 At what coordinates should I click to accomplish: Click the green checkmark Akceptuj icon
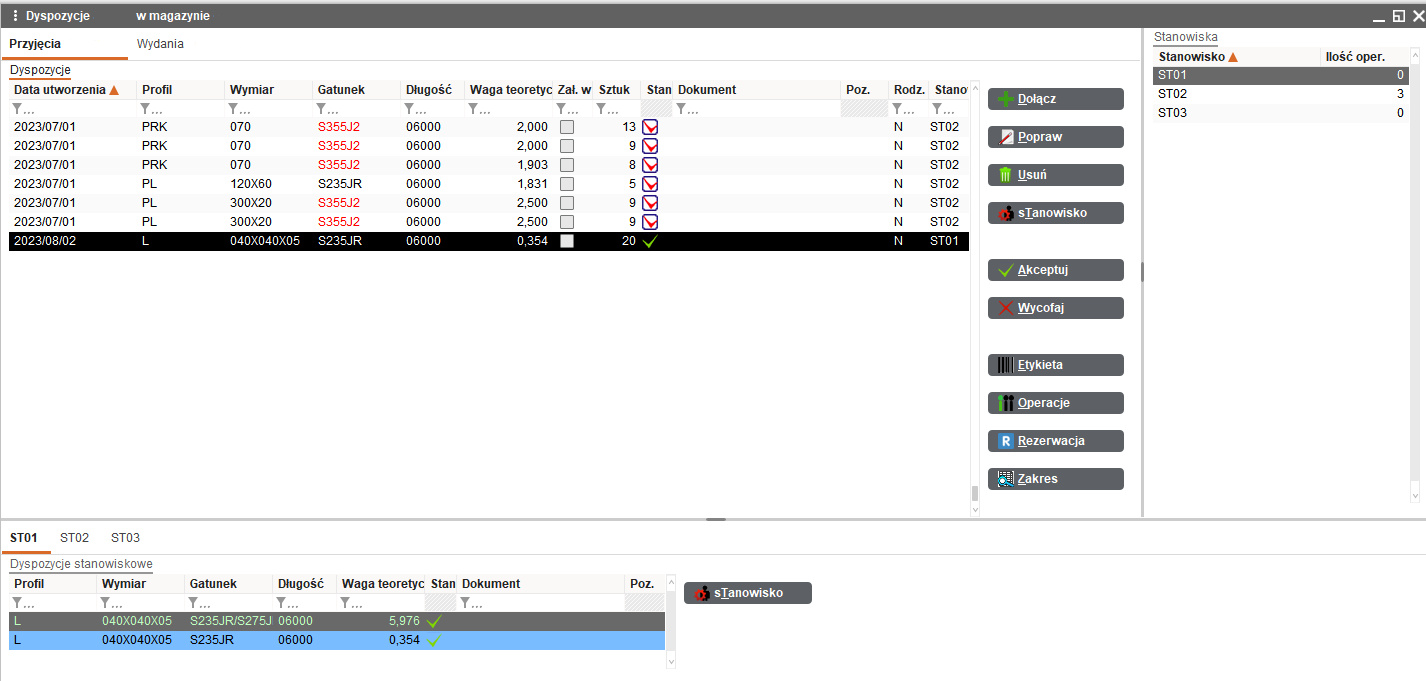pos(1006,270)
